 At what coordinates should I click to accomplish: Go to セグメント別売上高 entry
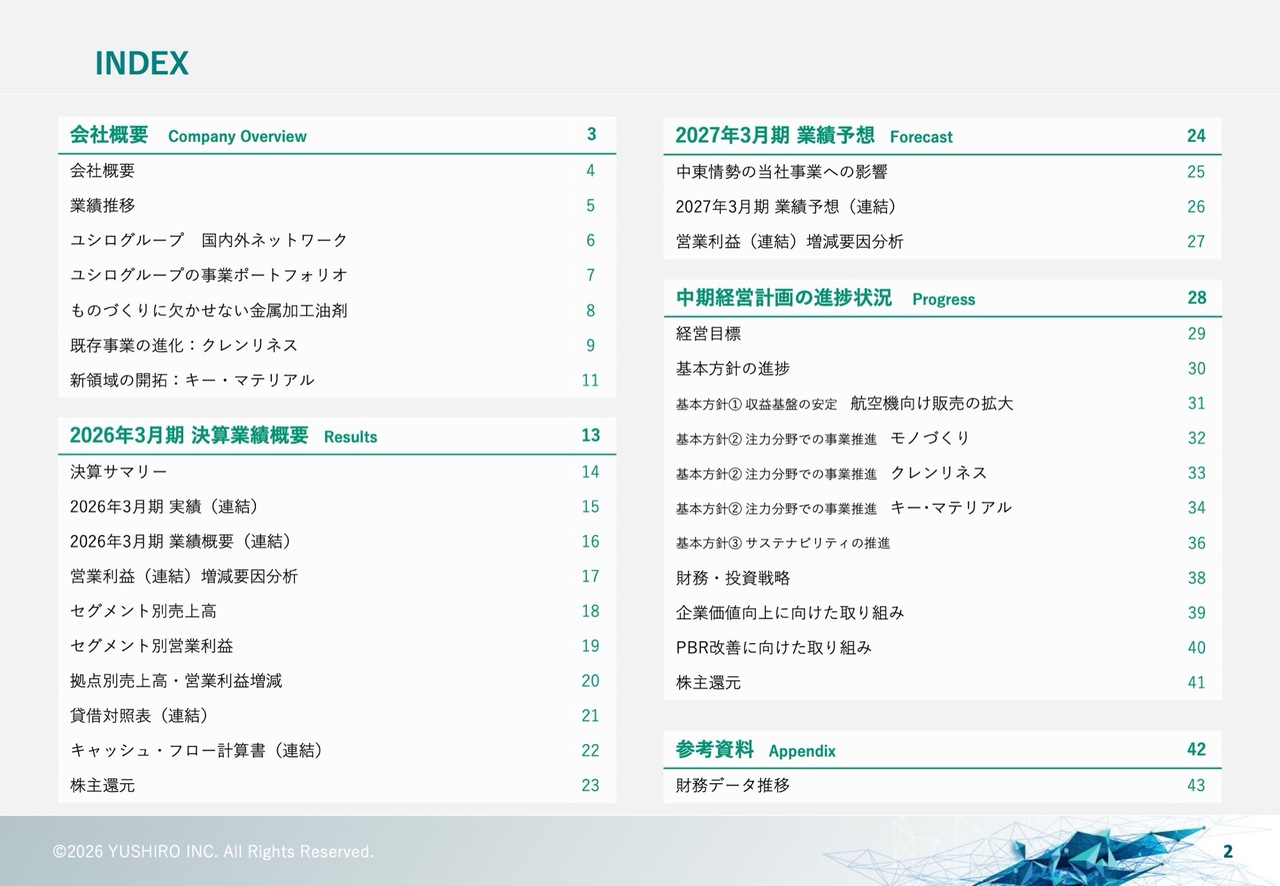(337, 611)
